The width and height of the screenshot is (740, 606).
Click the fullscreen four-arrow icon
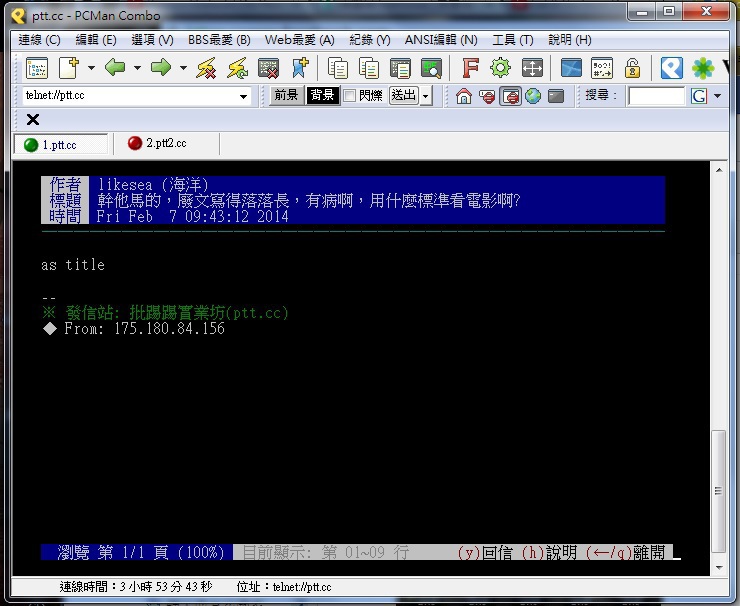(x=532, y=68)
